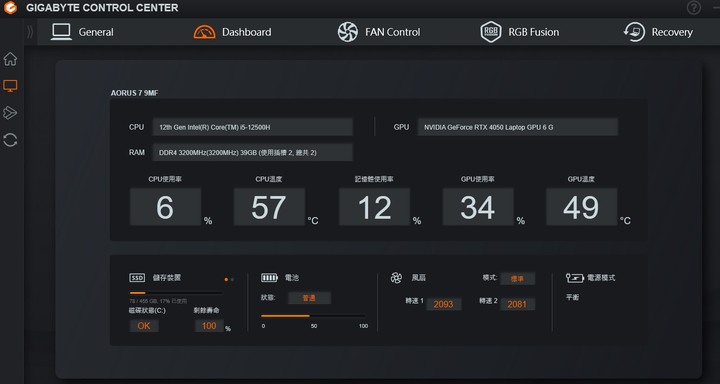
Task: Click the memory usage value 12
Action: pos(374,207)
